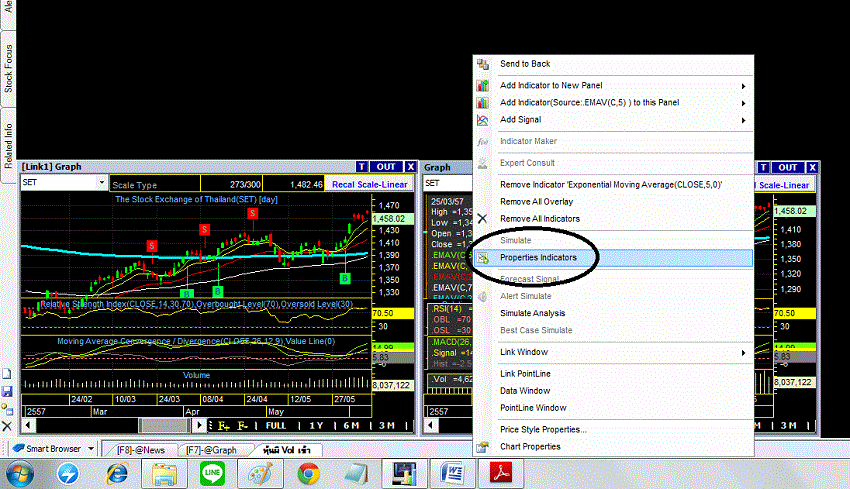Open the Stock Focus side tab
The height and width of the screenshot is (489, 850).
pyautogui.click(x=8, y=68)
